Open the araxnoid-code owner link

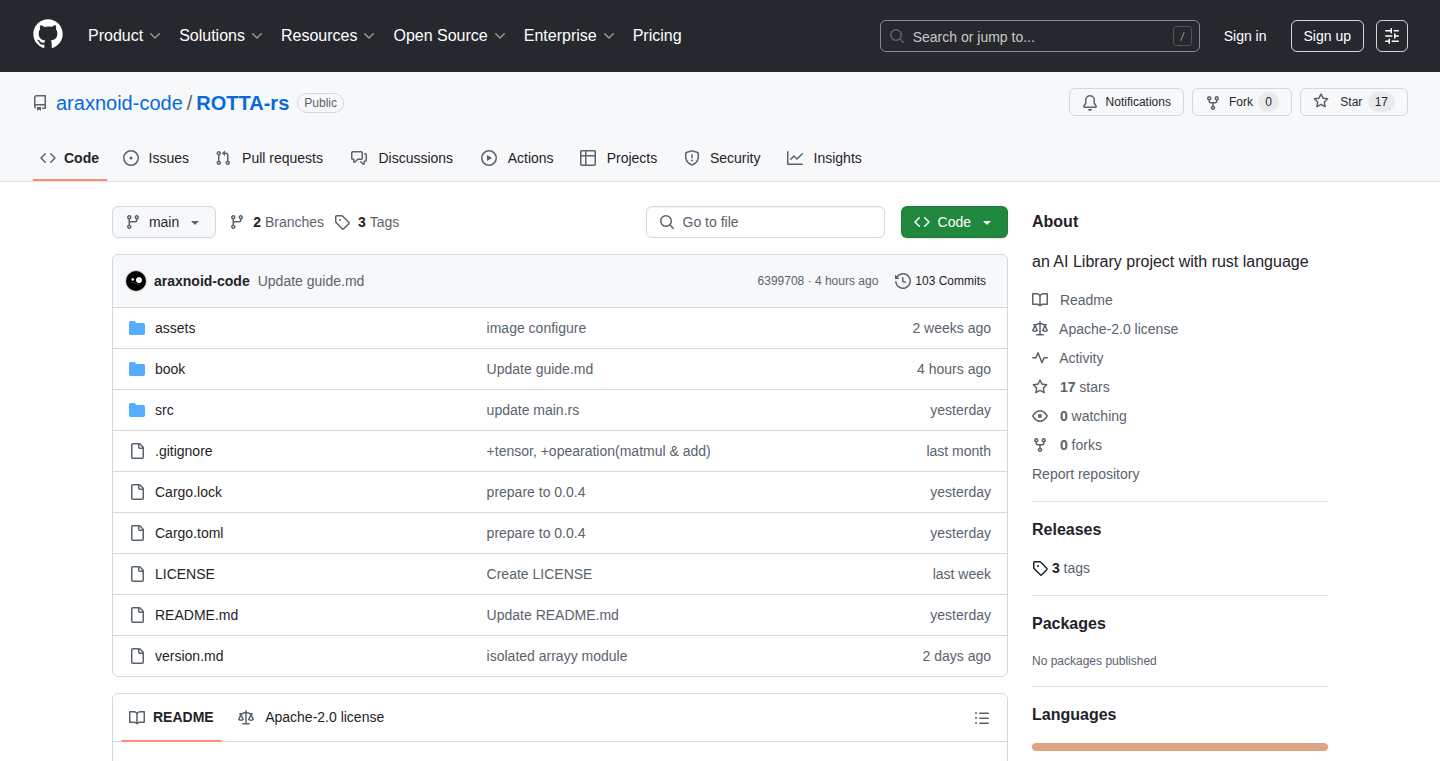pyautogui.click(x=119, y=103)
